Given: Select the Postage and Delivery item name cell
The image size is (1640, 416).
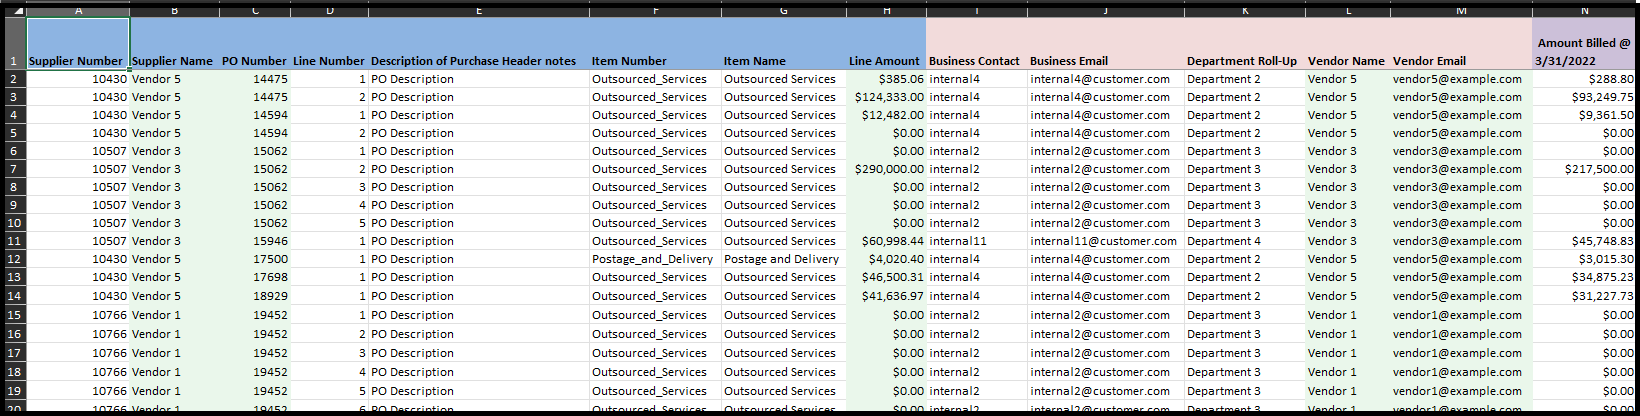Looking at the screenshot, I should click(782, 259).
